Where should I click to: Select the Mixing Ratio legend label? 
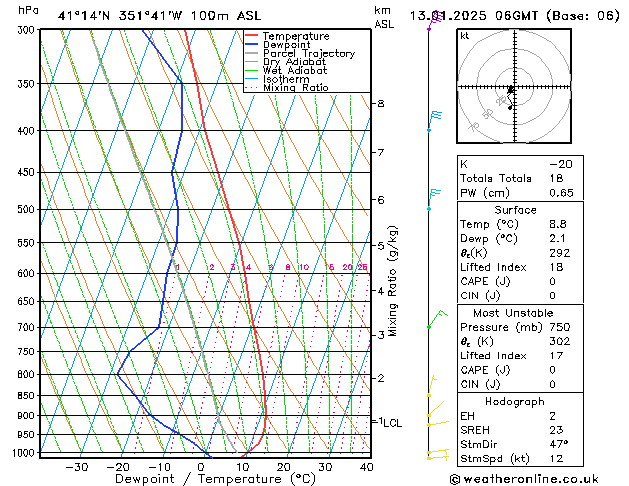296,87
